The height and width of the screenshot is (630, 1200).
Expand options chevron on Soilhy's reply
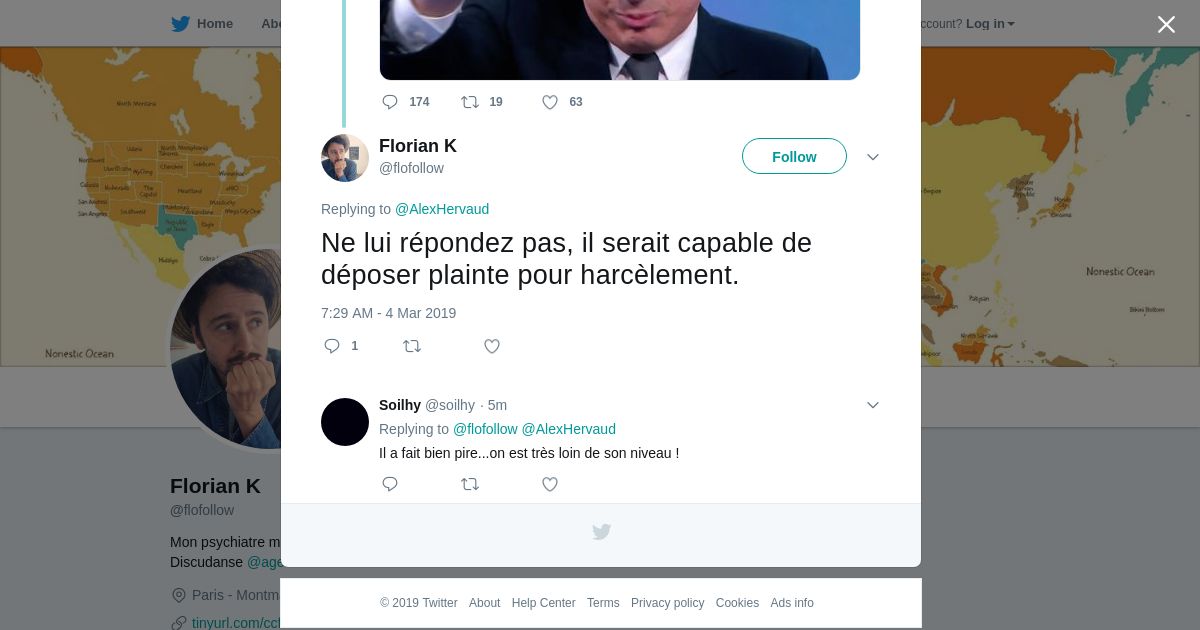[873, 405]
